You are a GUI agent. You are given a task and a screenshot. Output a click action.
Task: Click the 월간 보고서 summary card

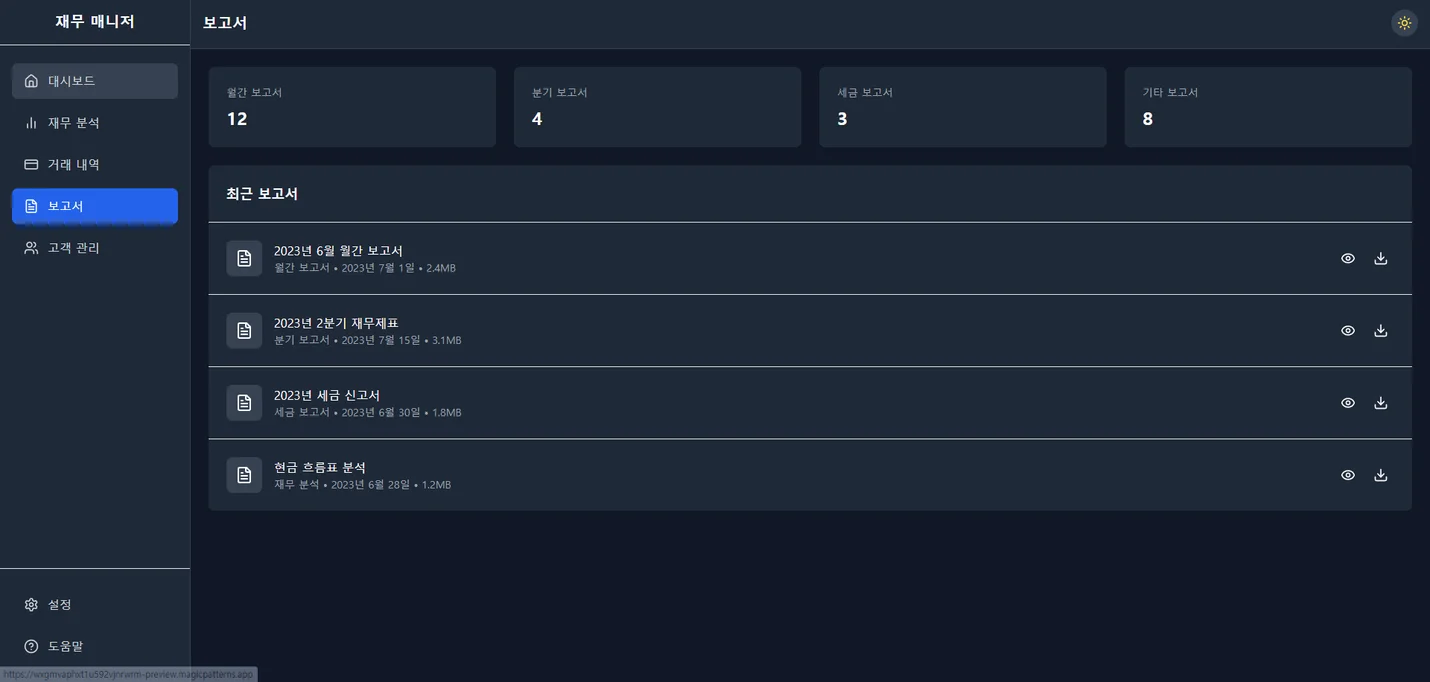[352, 107]
